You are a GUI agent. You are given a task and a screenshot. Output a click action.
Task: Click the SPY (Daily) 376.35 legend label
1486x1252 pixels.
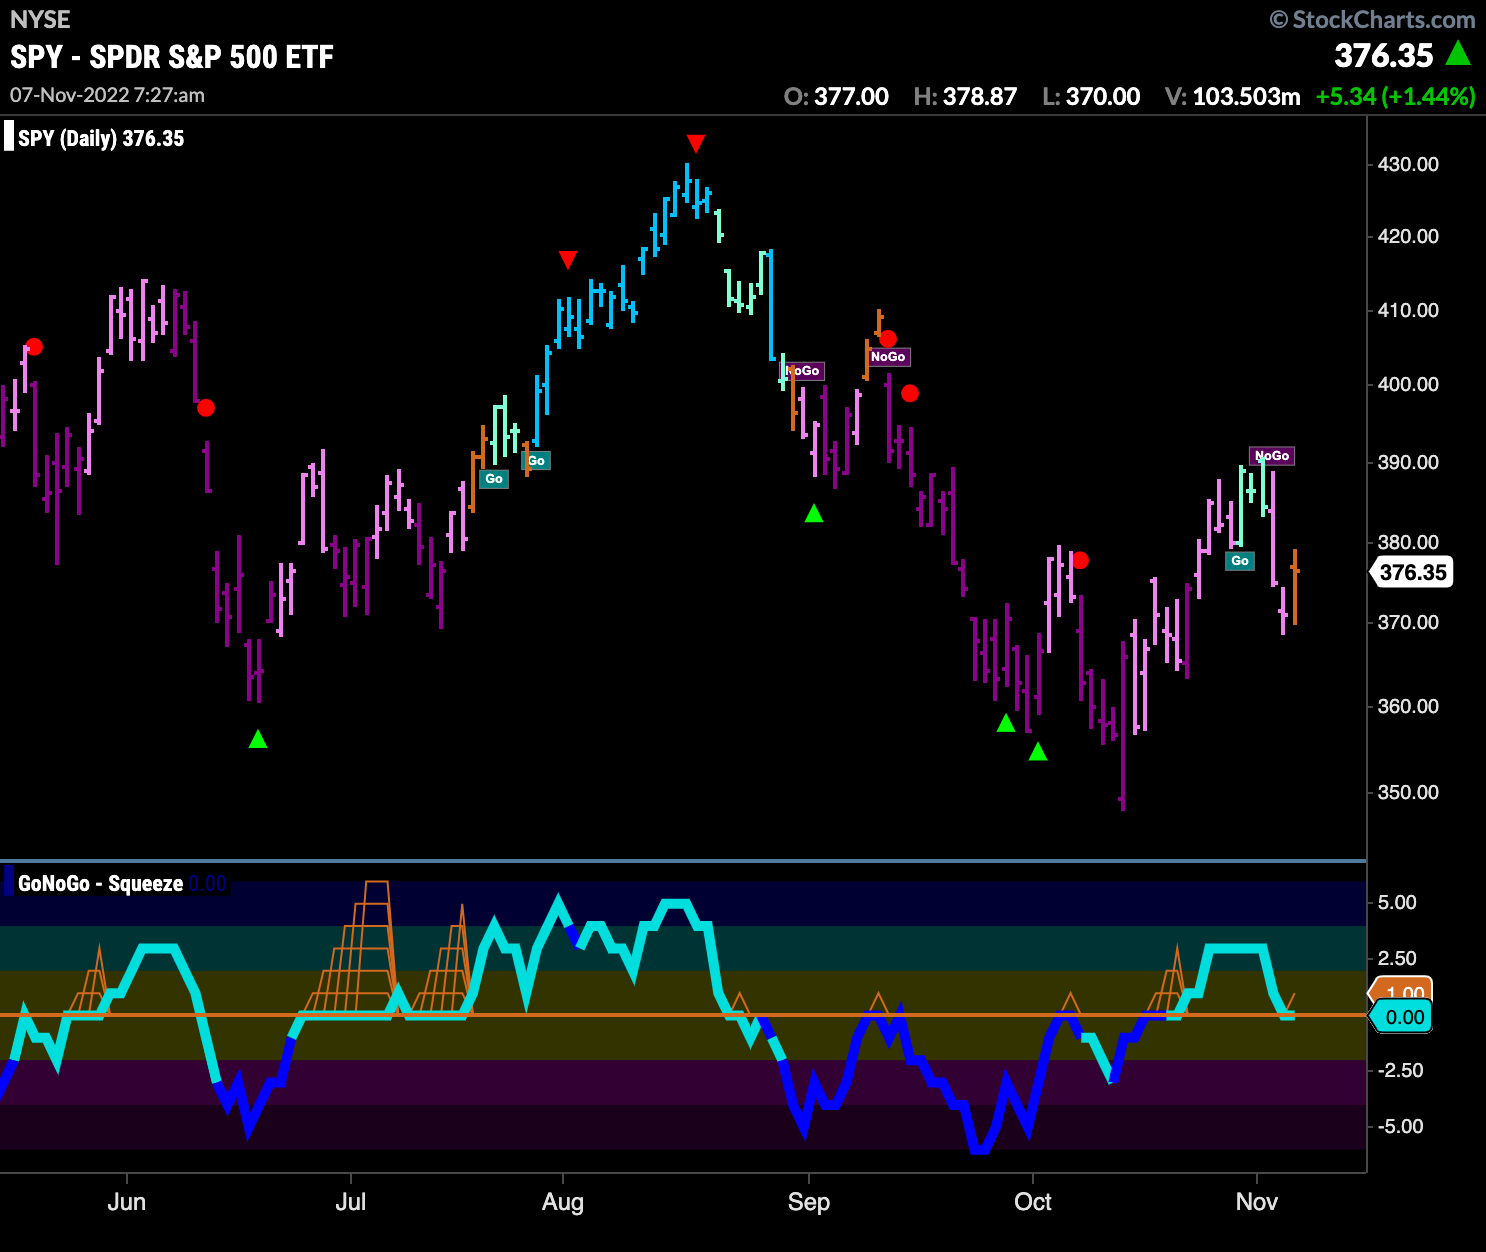tap(101, 138)
